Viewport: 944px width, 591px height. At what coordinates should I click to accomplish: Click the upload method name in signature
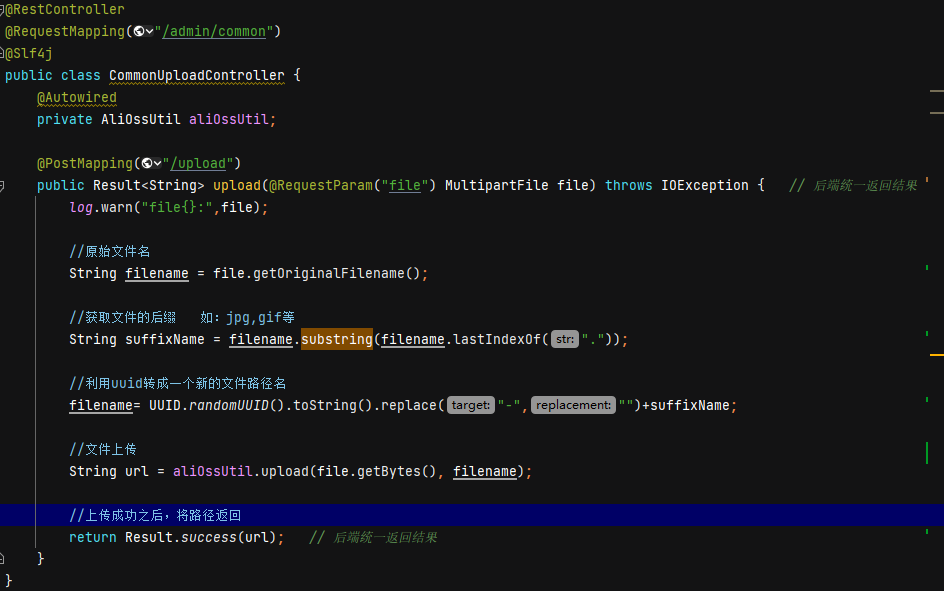point(237,185)
